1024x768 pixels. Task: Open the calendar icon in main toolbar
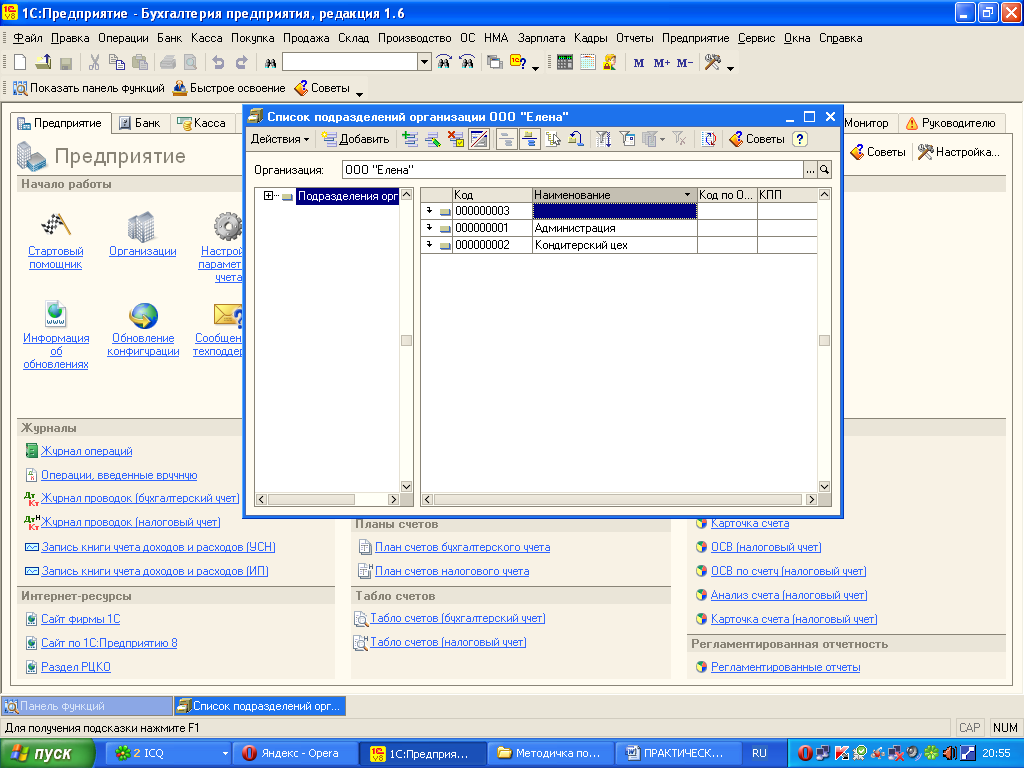(x=588, y=63)
